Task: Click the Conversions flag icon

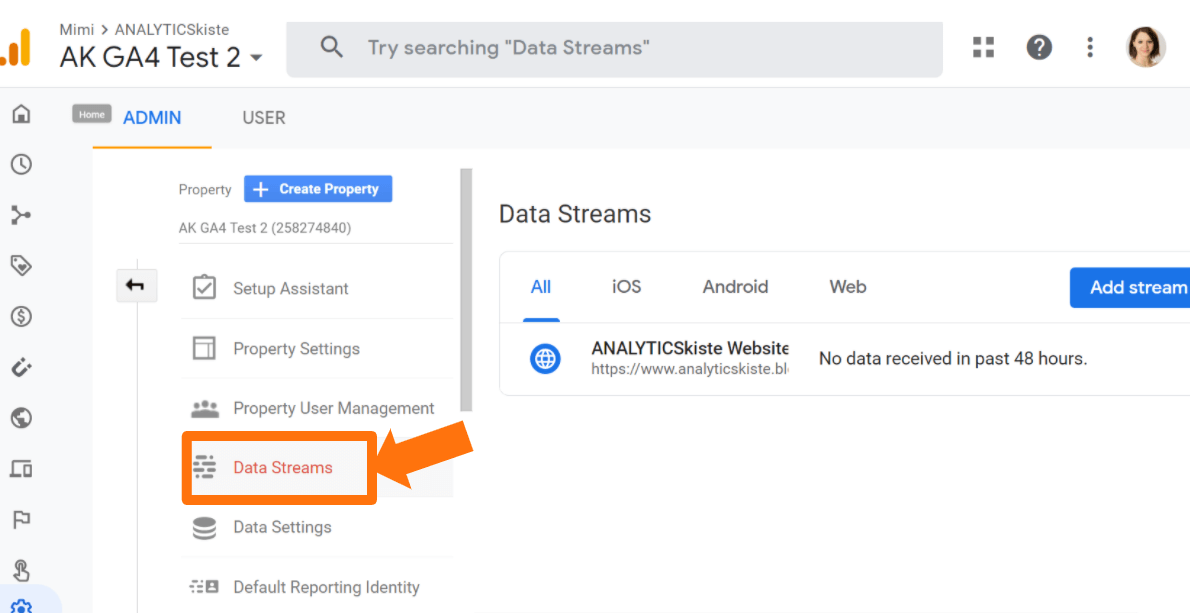Action: click(x=21, y=519)
